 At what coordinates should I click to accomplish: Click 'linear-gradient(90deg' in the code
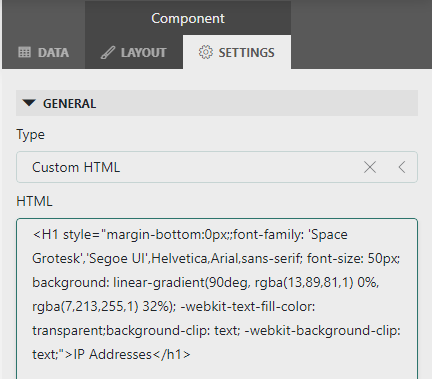click(x=181, y=283)
